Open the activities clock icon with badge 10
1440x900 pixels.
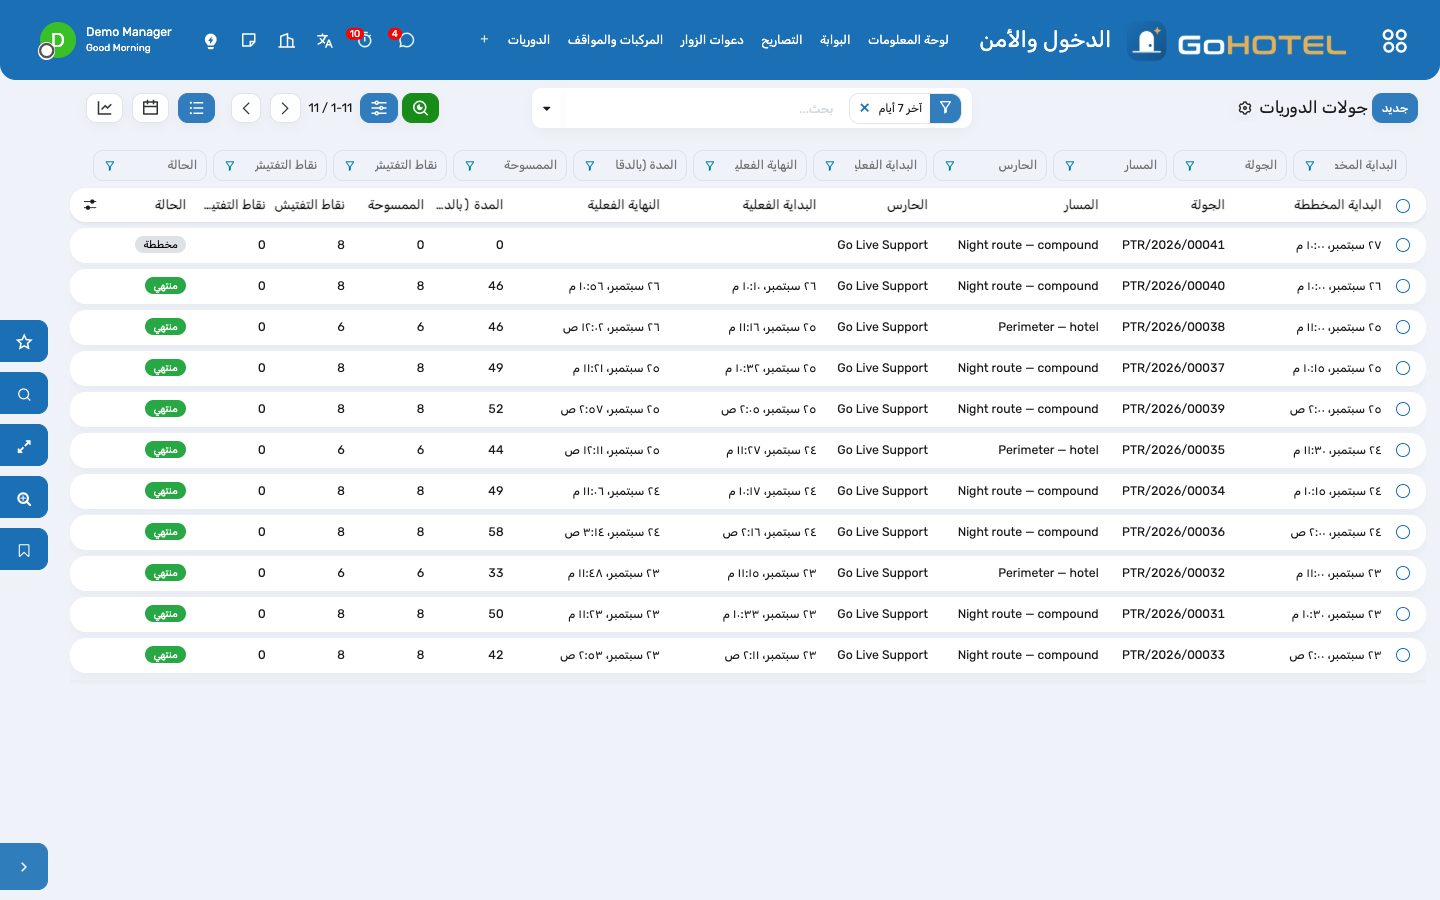pos(364,40)
